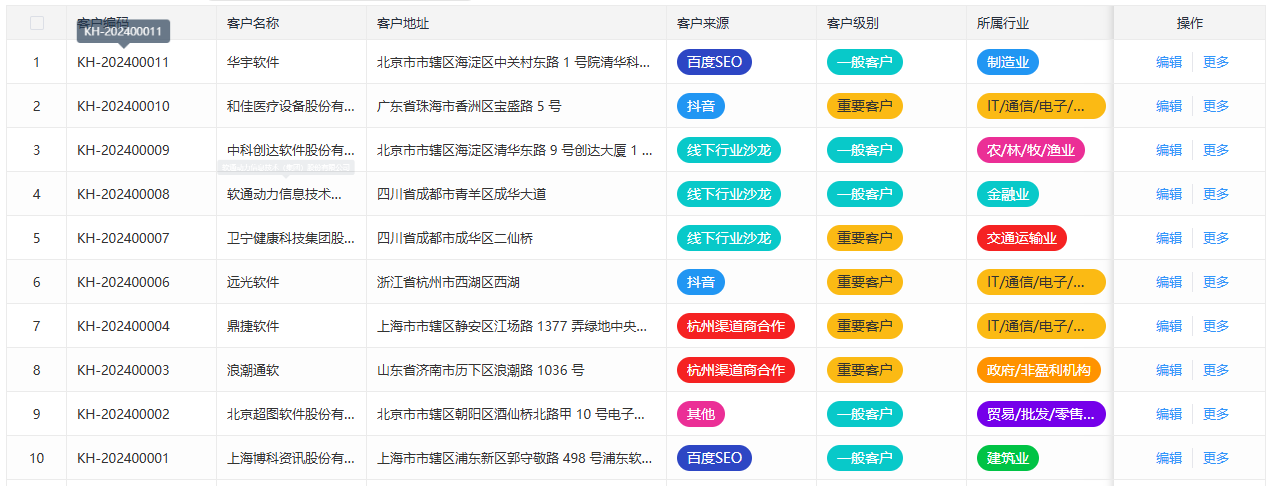Tick the select-all checkbox in table header
Screen dimensions: 1269x486
[37, 23]
